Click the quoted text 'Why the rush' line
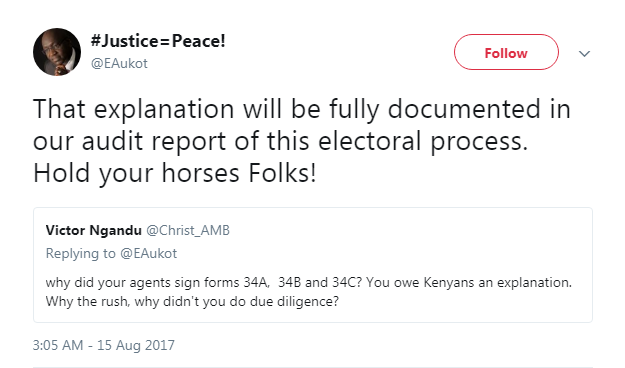625x368 pixels. (192, 301)
